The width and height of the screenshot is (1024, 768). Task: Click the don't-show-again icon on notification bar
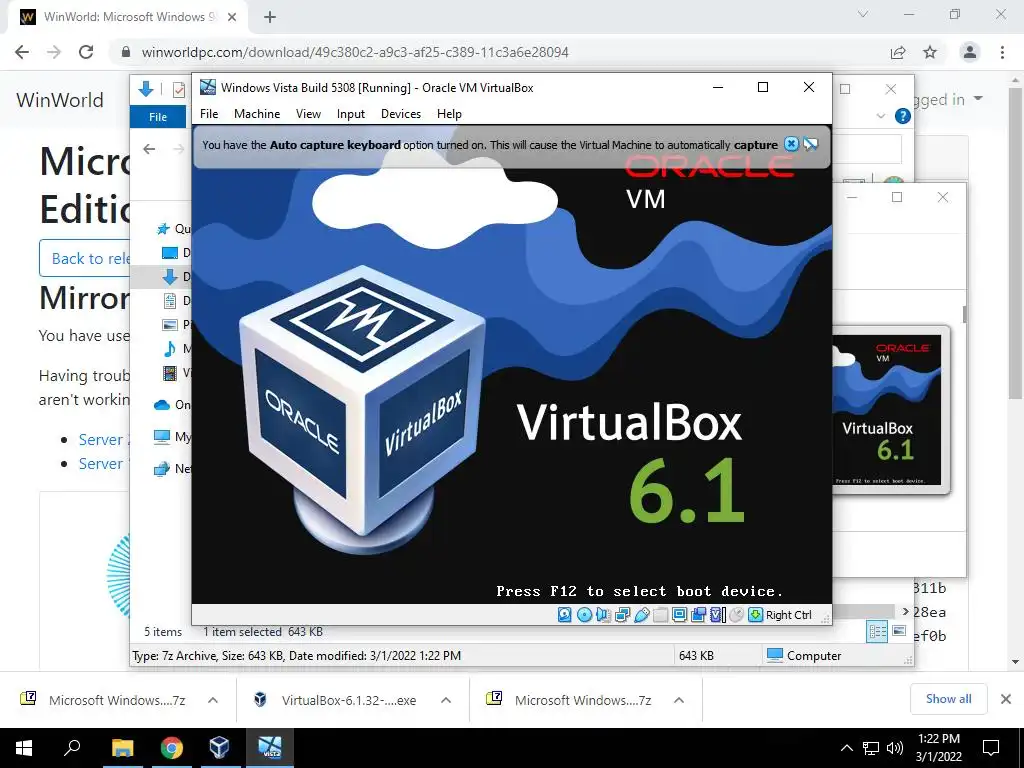[810, 144]
